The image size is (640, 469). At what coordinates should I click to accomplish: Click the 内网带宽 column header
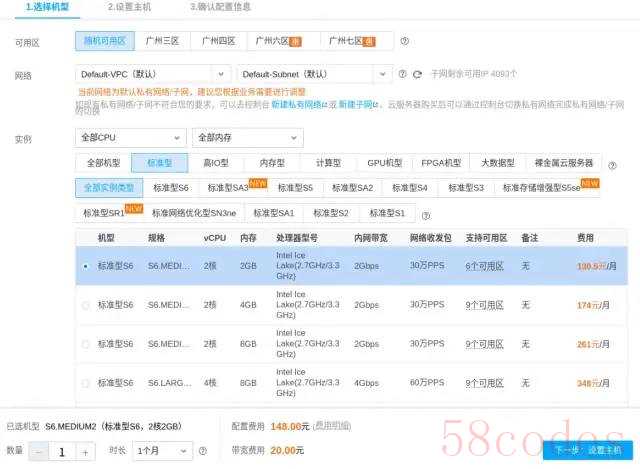tap(371, 238)
